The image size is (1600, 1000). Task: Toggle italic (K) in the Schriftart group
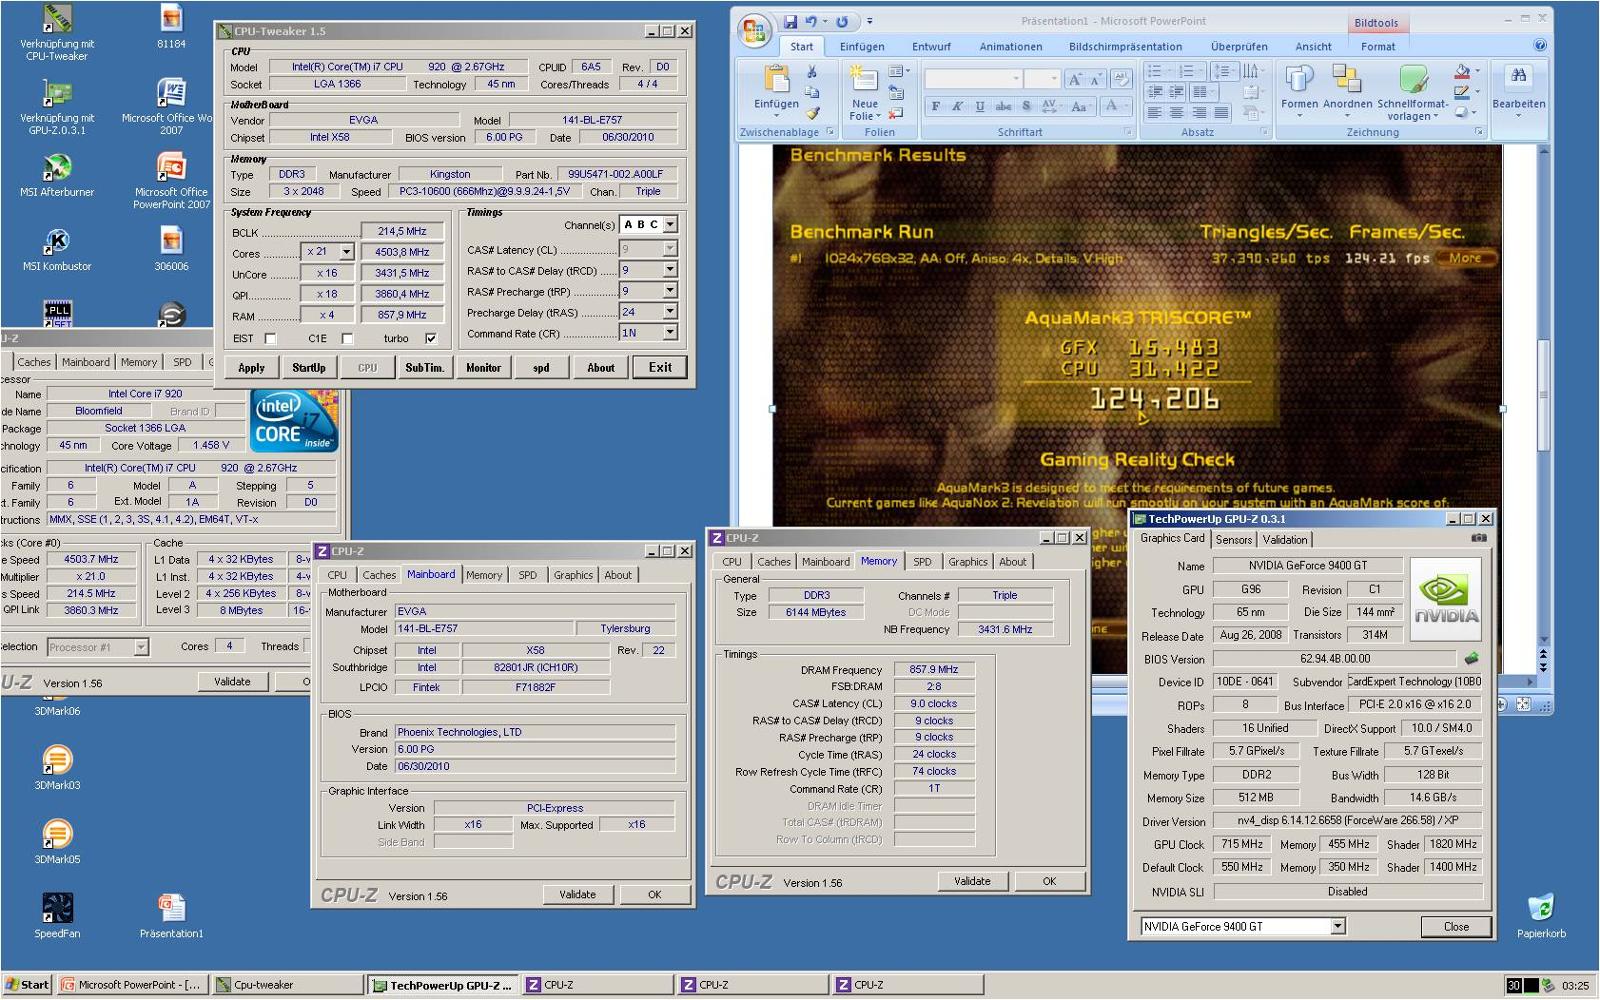click(957, 106)
